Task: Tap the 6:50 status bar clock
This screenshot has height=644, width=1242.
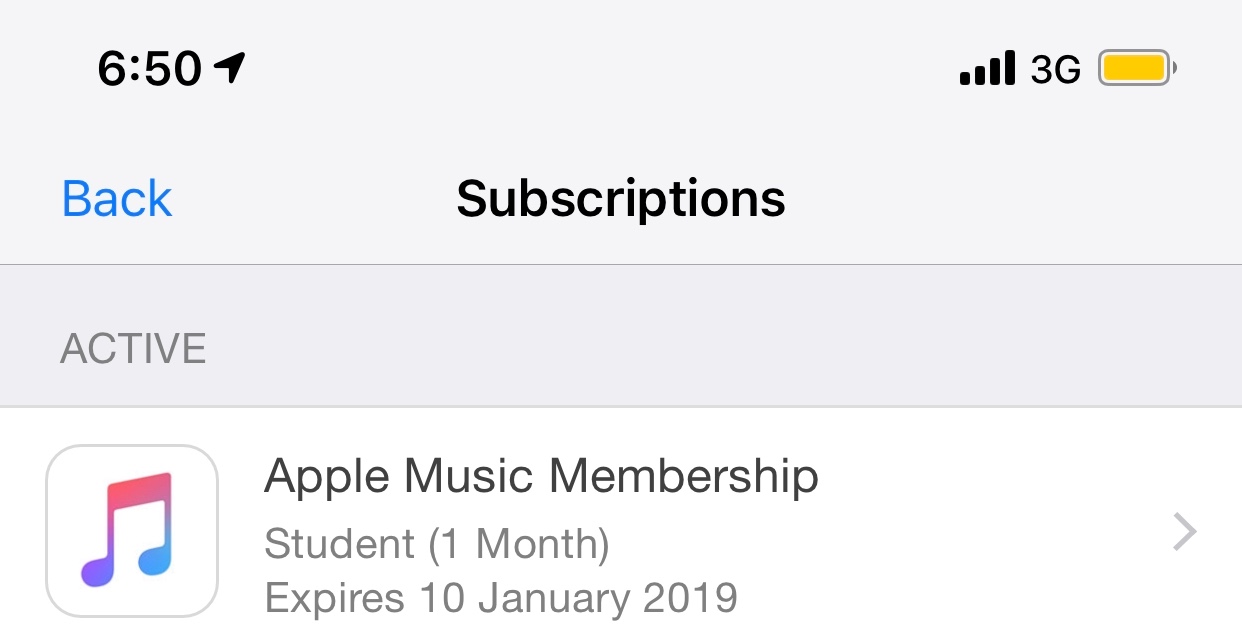Action: pyautogui.click(x=150, y=69)
